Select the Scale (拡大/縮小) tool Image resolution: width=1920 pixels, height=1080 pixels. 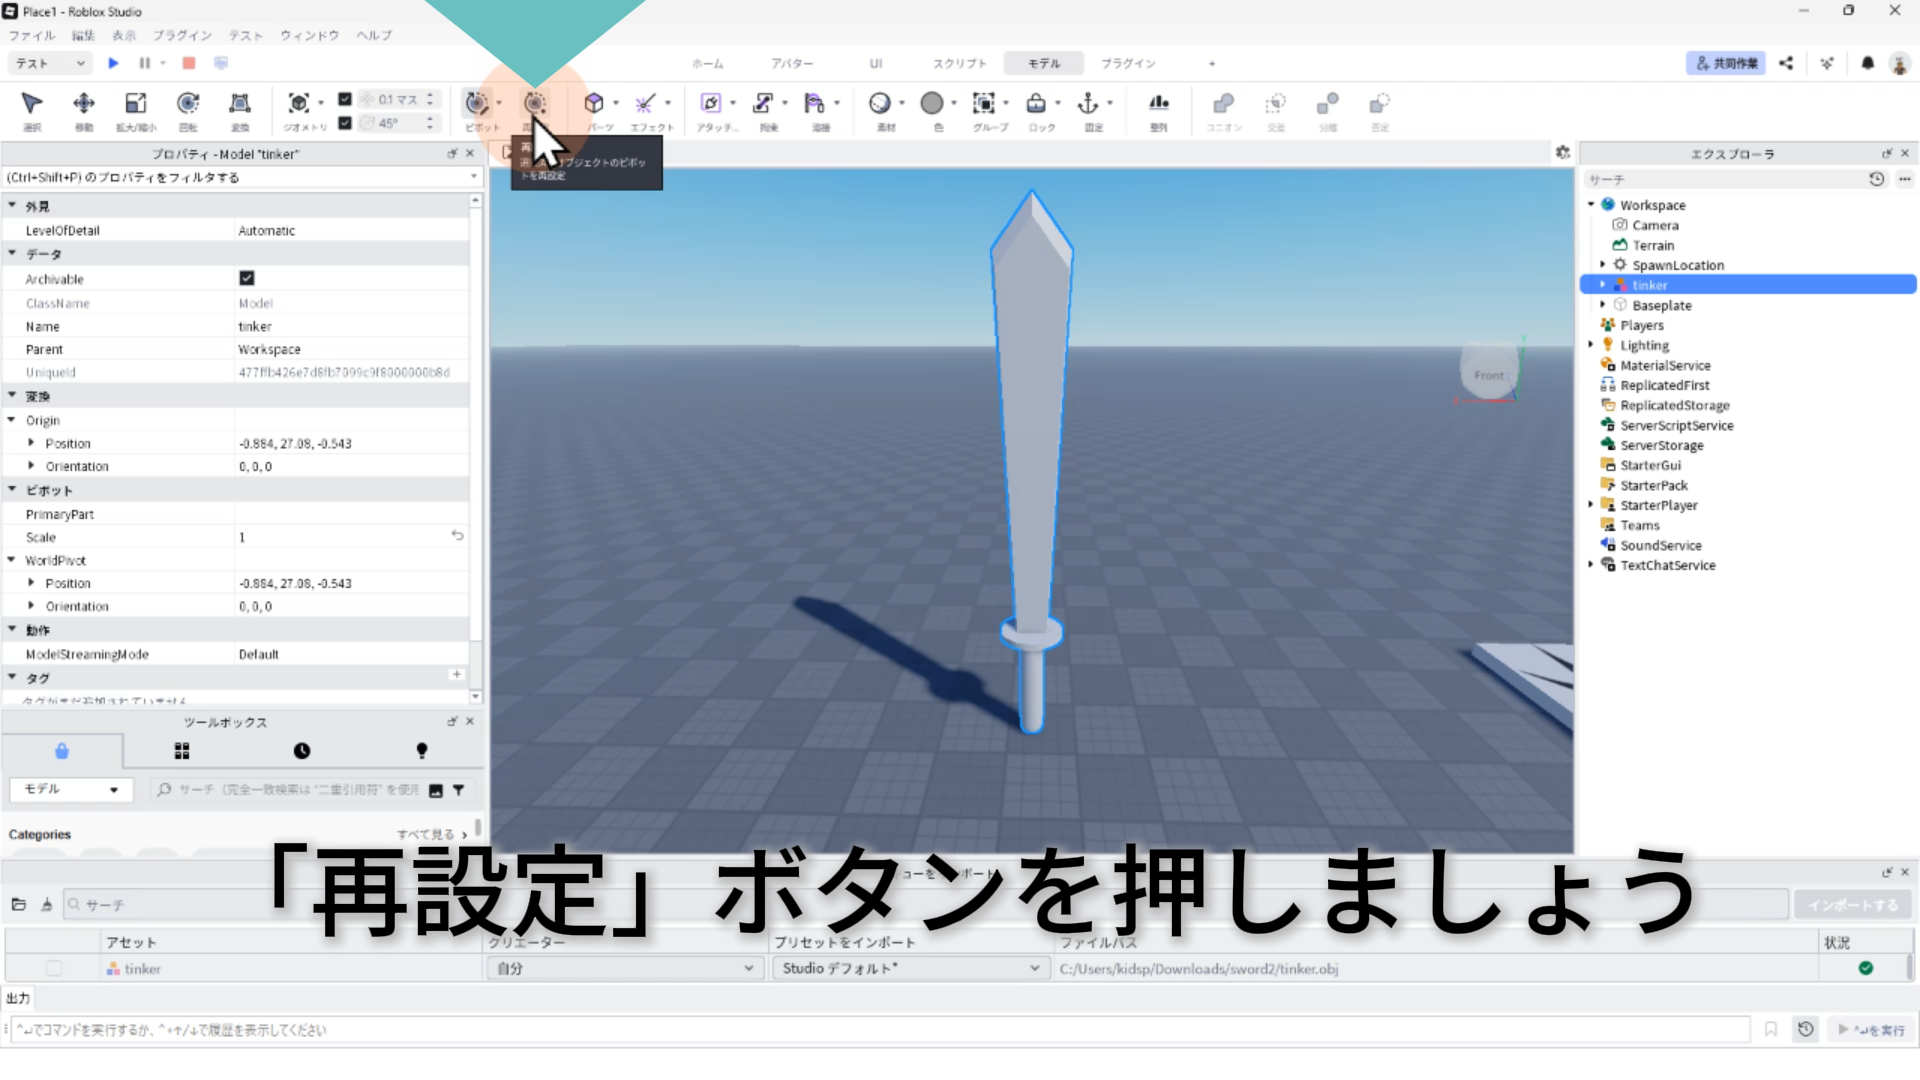[136, 104]
